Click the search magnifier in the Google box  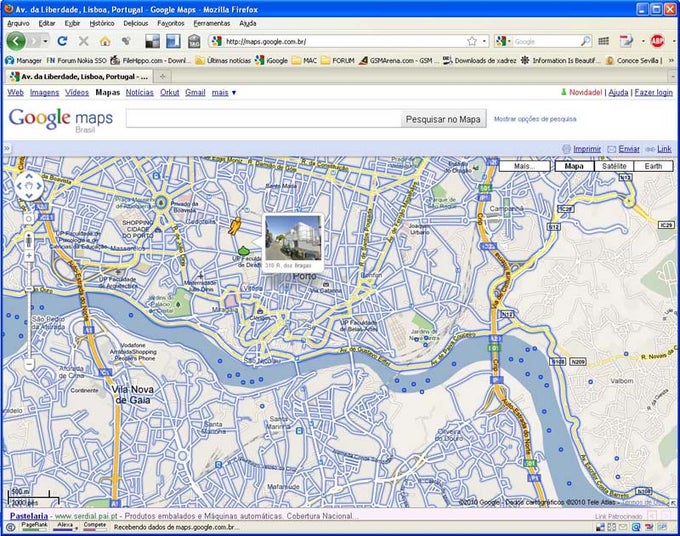585,41
